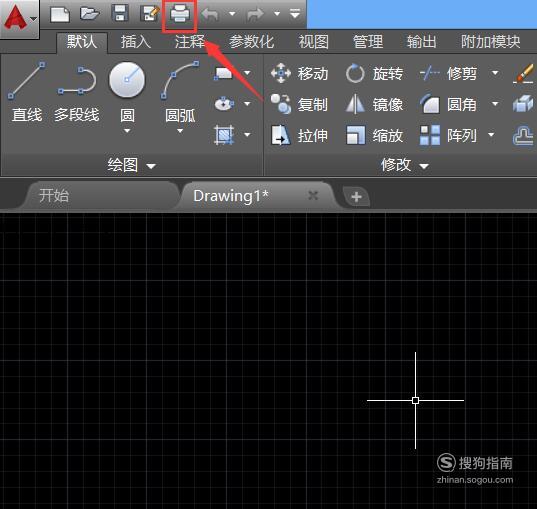This screenshot has height=509, width=537.
Task: Click the explode tool box icon
Action: tap(523, 104)
